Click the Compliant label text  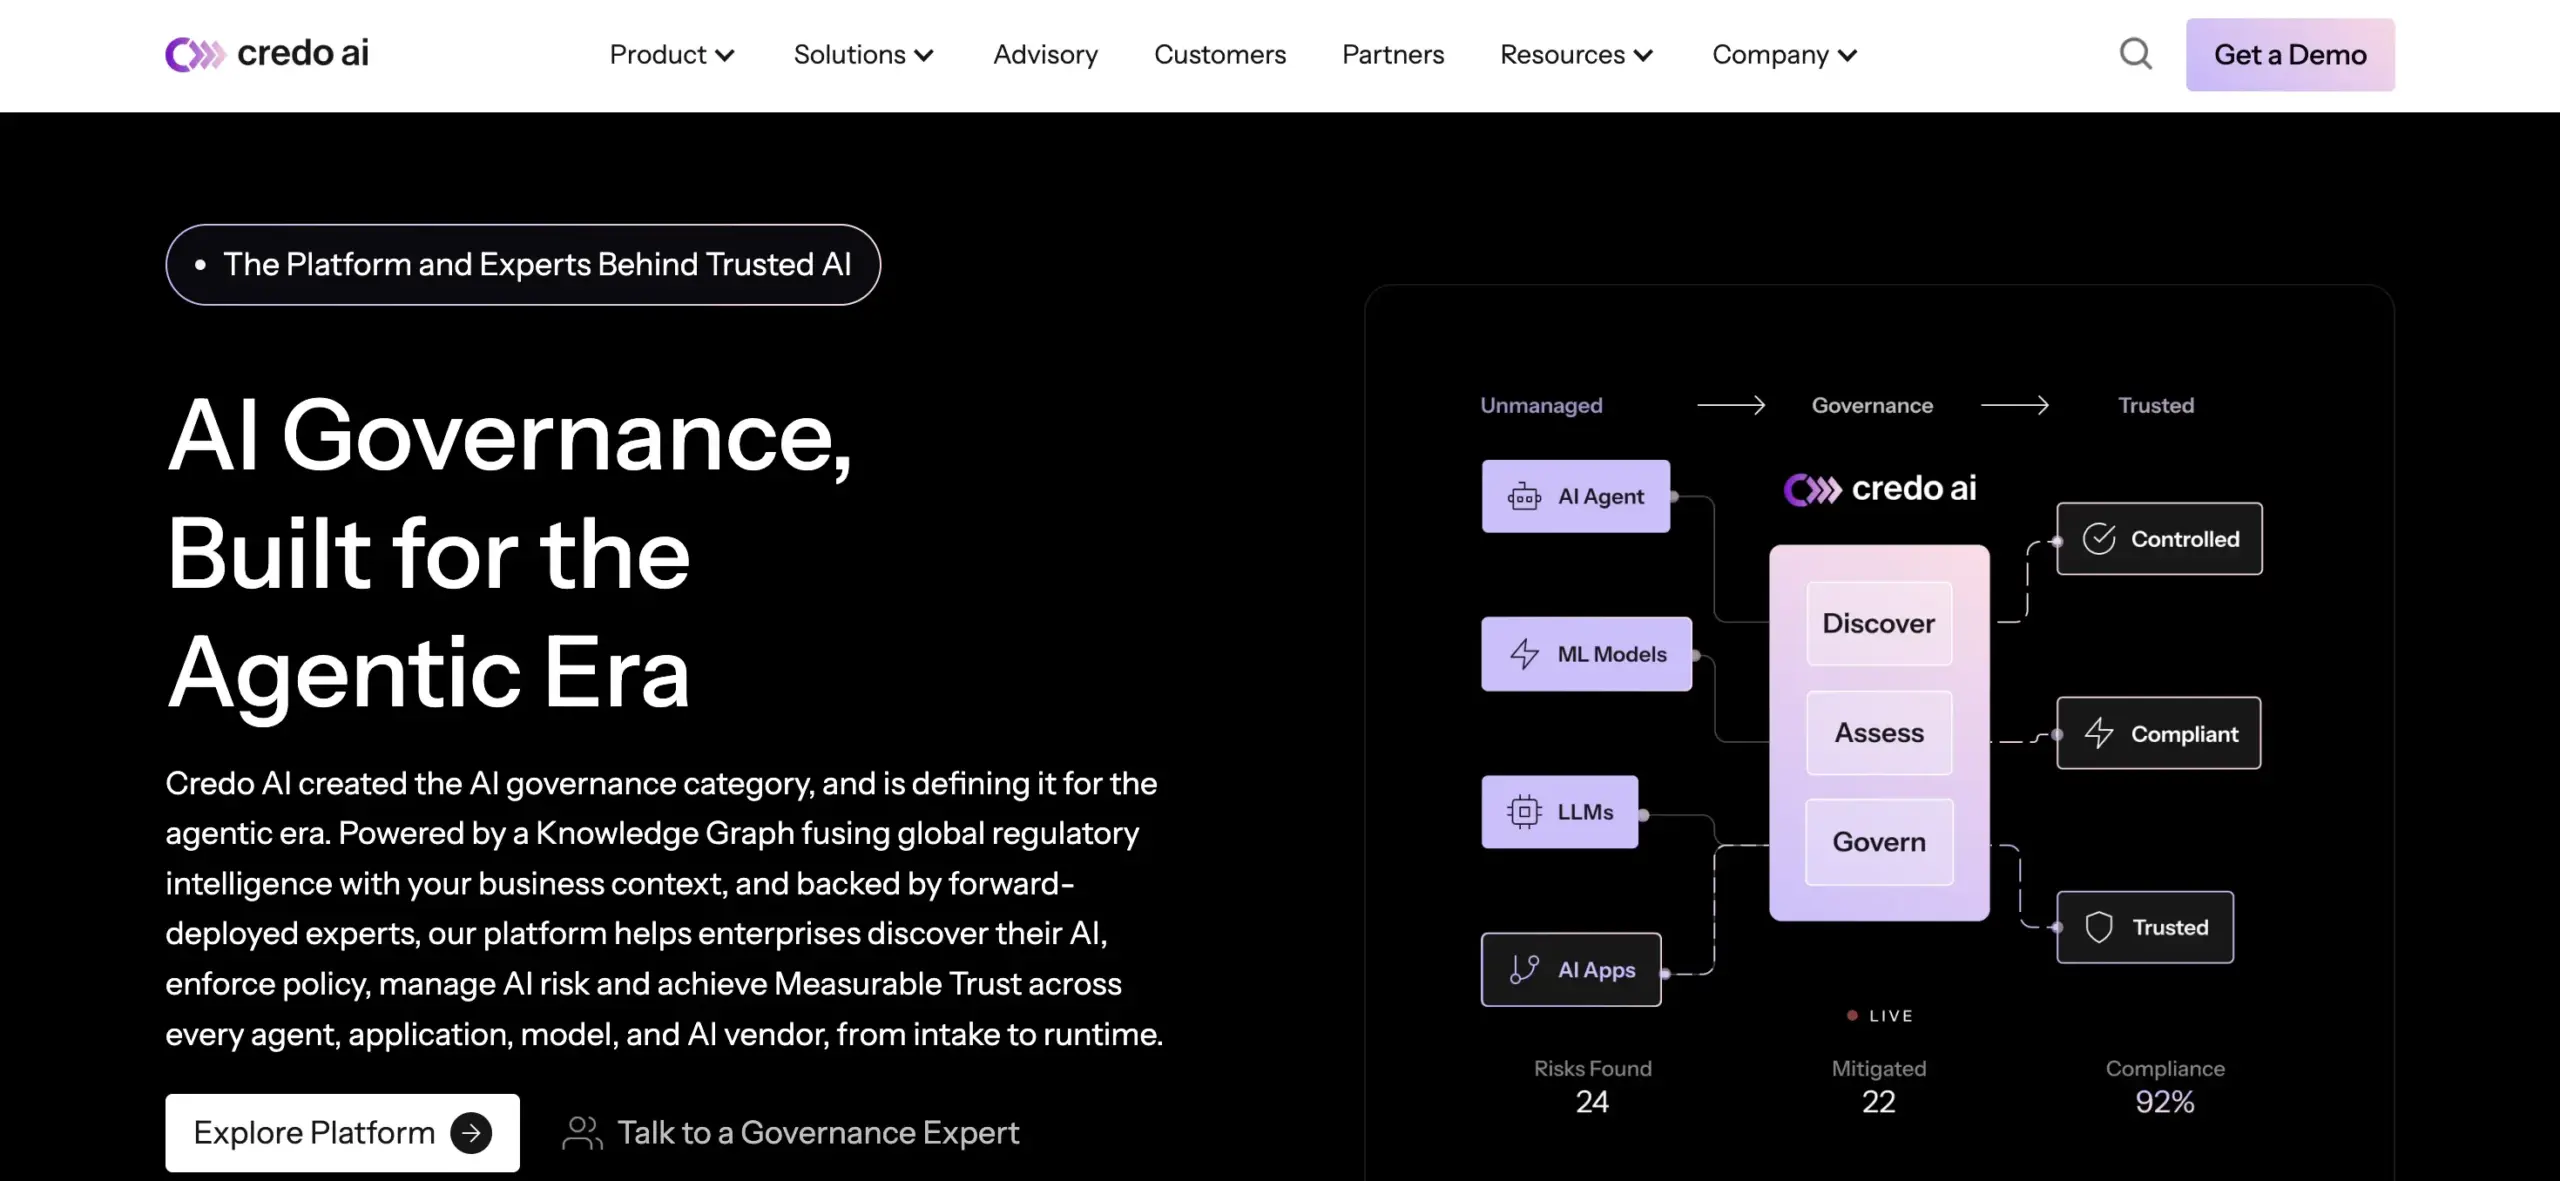tap(2184, 734)
